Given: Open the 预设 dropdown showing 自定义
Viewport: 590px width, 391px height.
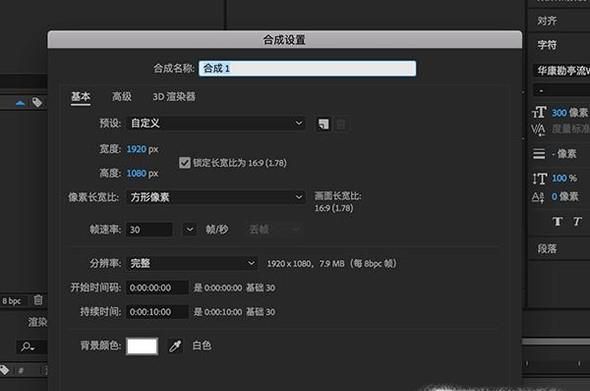Looking at the screenshot, I should pos(216,123).
